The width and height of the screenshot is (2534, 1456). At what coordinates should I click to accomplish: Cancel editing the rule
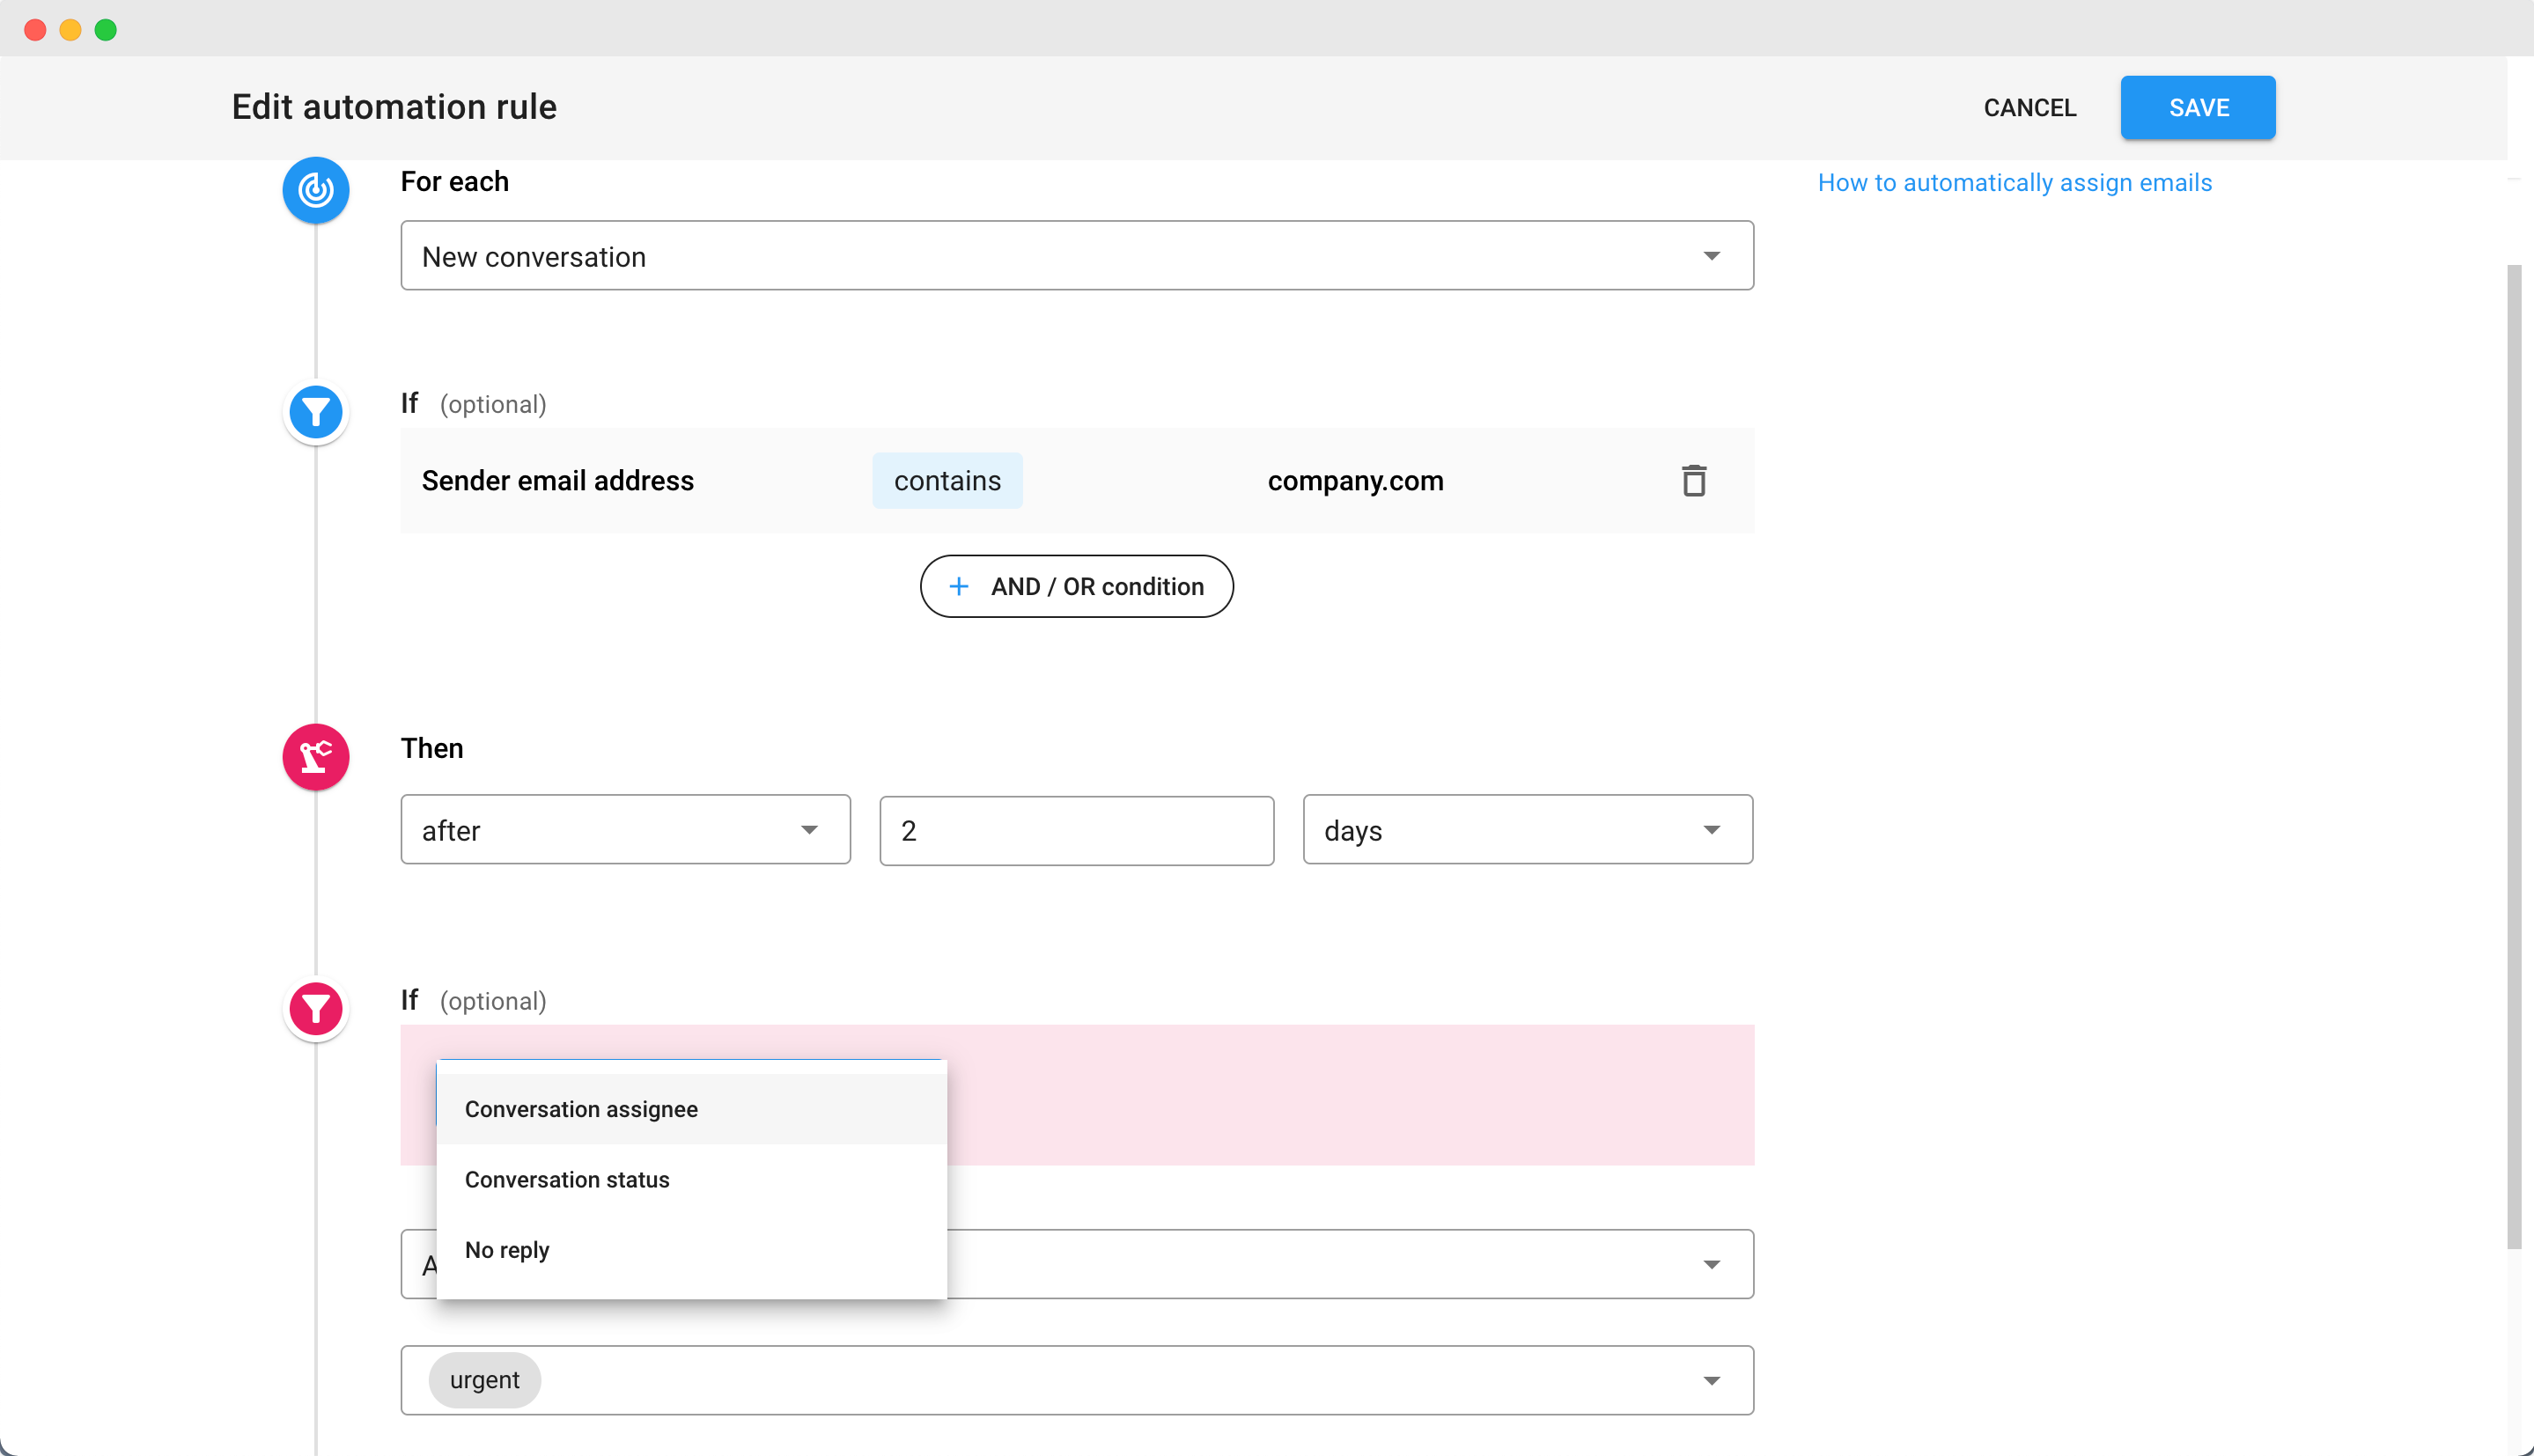[2029, 107]
